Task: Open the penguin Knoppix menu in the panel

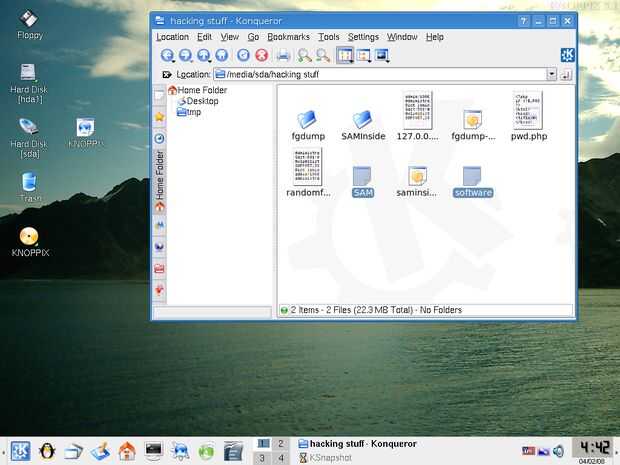Action: (47, 451)
